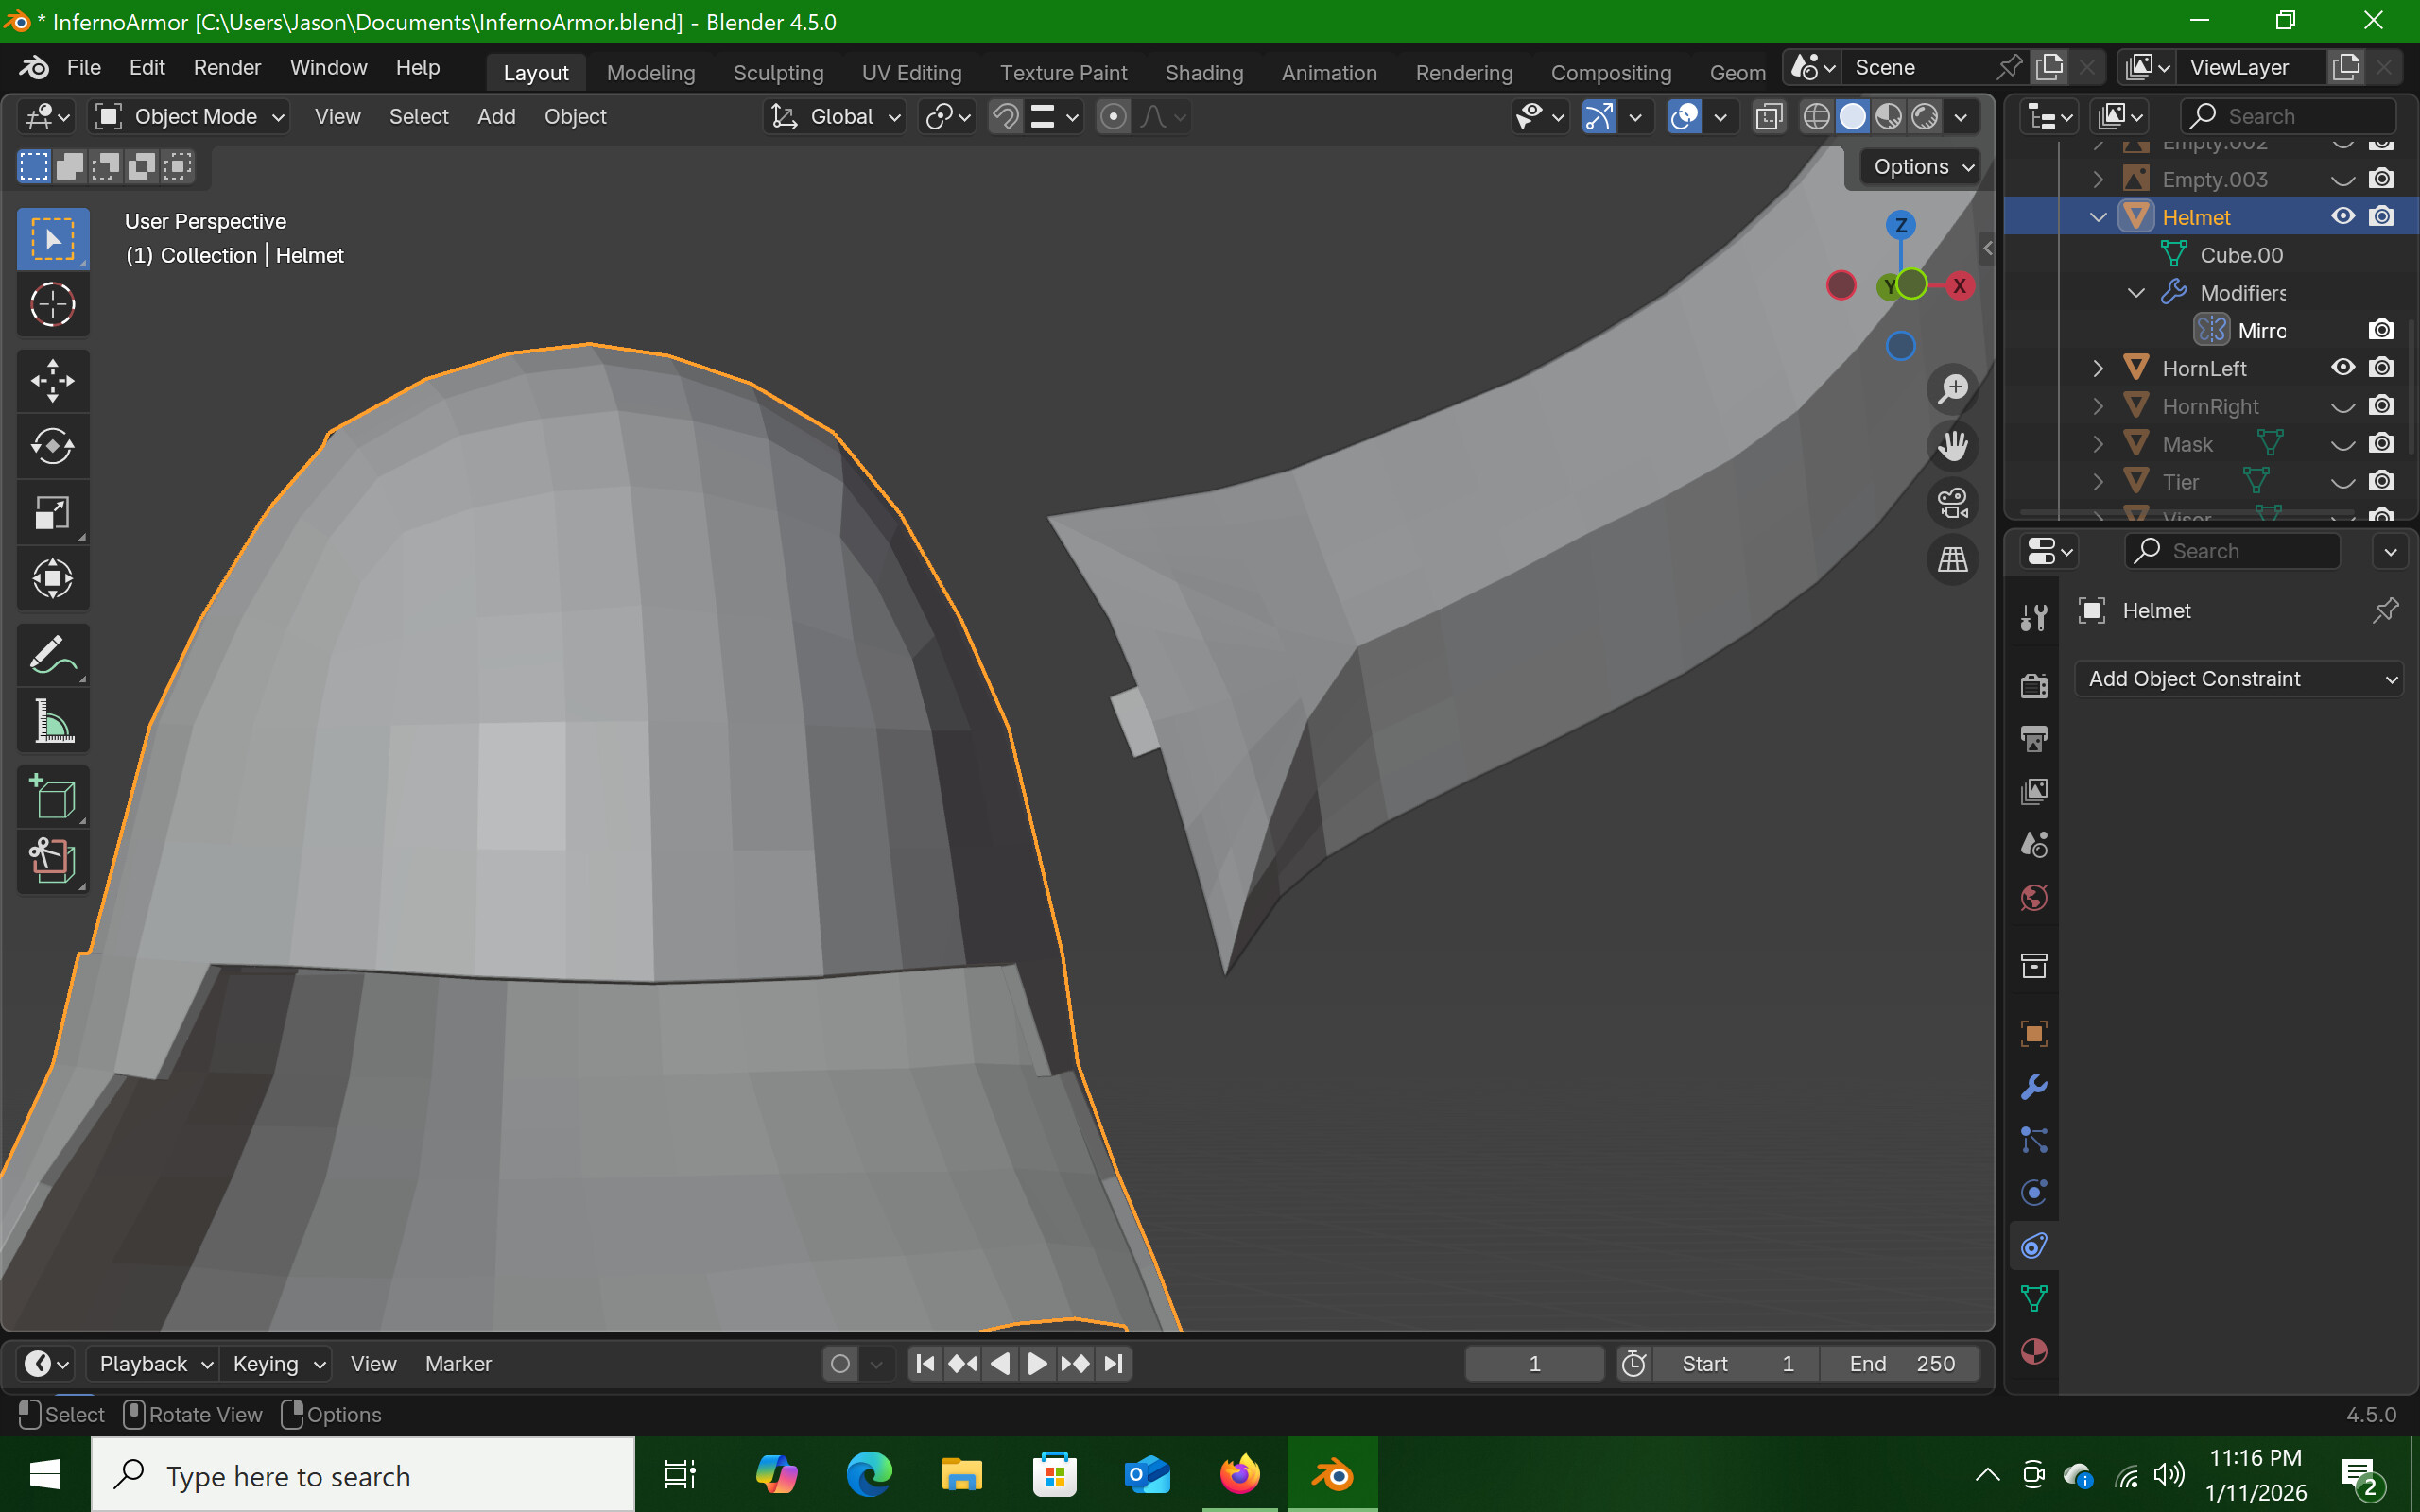Select the Cursor tool in the toolbar
Image resolution: width=2420 pixels, height=1512 pixels.
tap(53, 305)
